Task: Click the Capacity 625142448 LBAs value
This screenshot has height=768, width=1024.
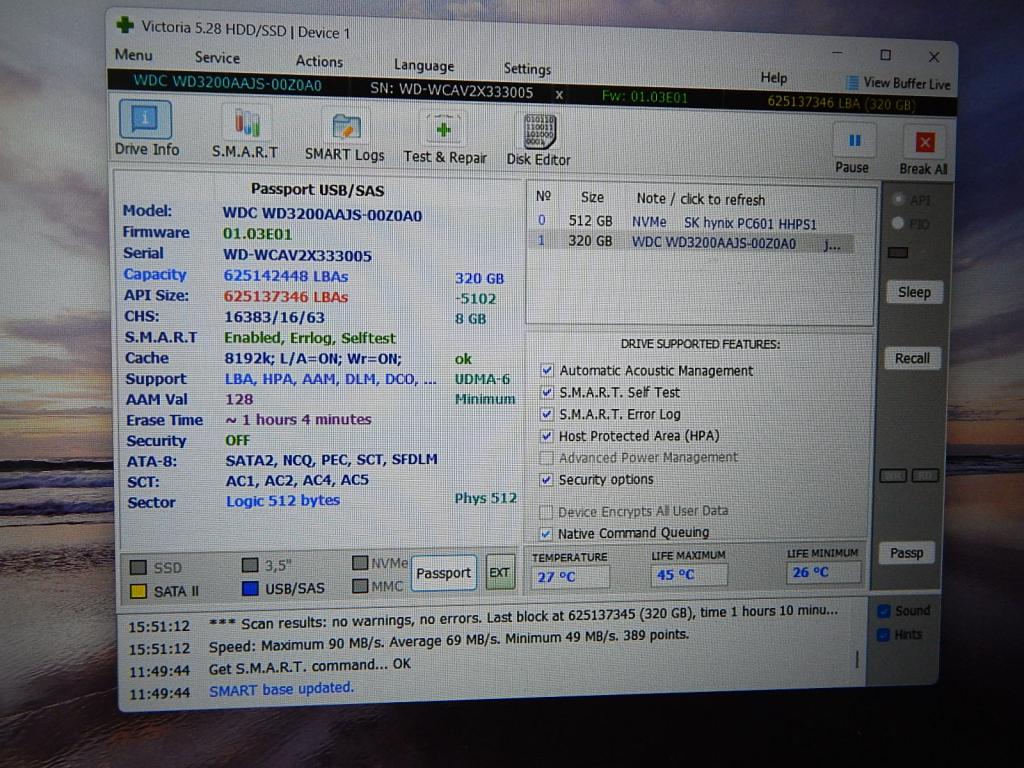Action: pos(286,276)
